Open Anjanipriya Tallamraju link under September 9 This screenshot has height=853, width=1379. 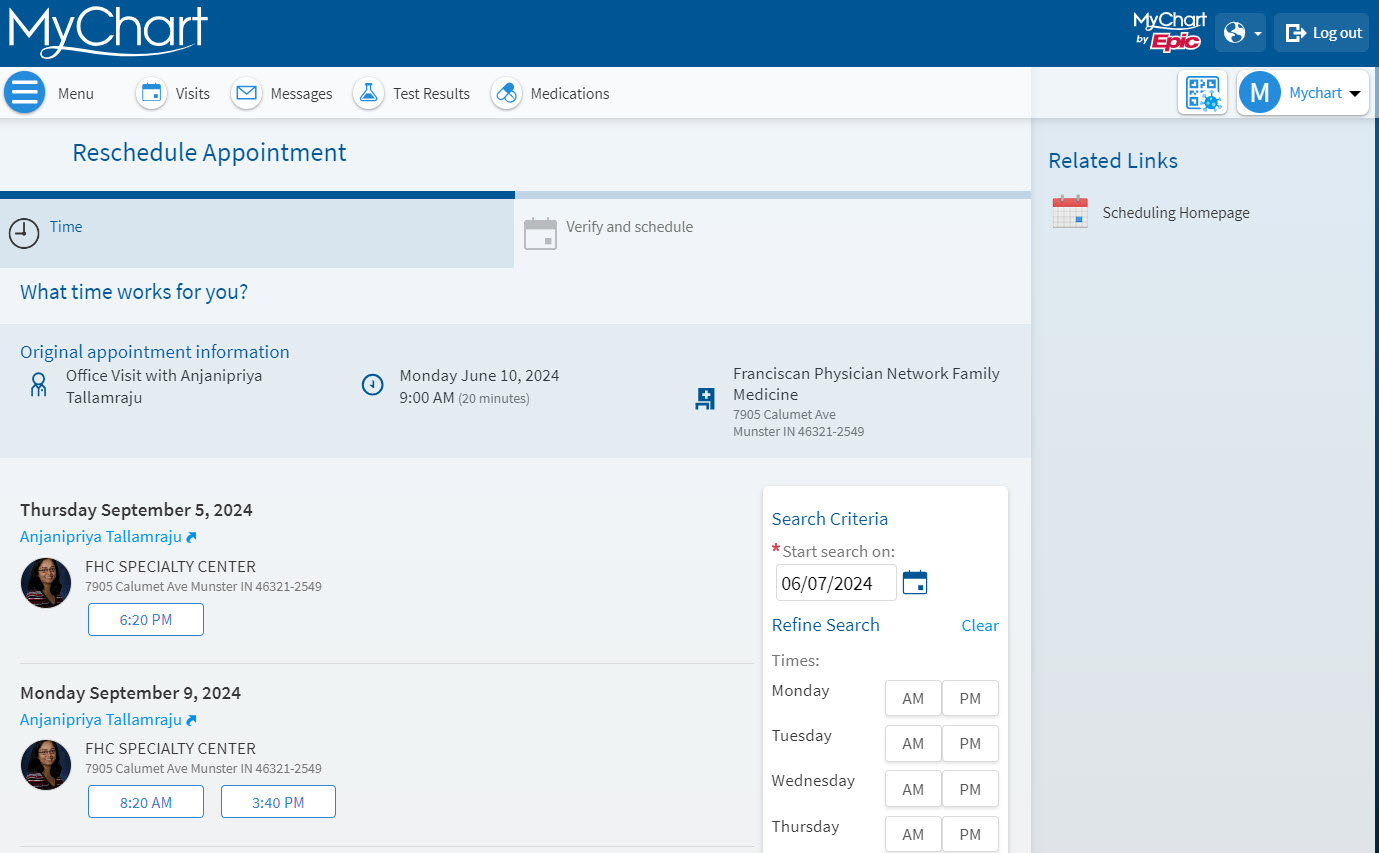point(108,720)
